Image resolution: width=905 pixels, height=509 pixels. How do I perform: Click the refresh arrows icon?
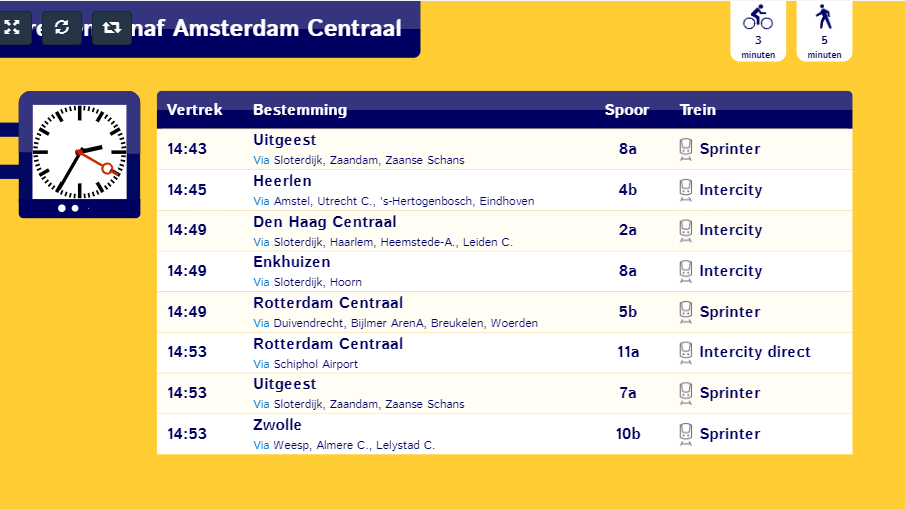click(62, 27)
